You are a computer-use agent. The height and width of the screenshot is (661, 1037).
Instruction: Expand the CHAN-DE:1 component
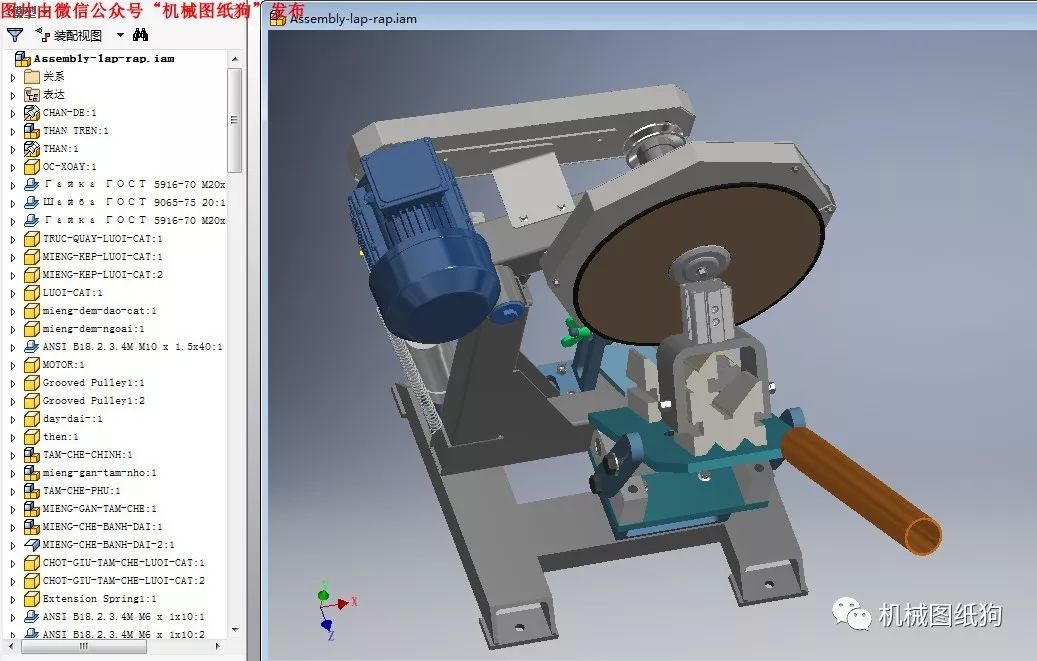(13, 113)
